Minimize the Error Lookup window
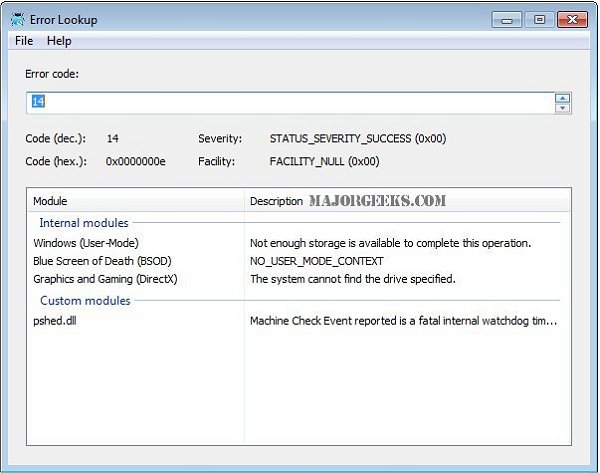 pos(507,18)
